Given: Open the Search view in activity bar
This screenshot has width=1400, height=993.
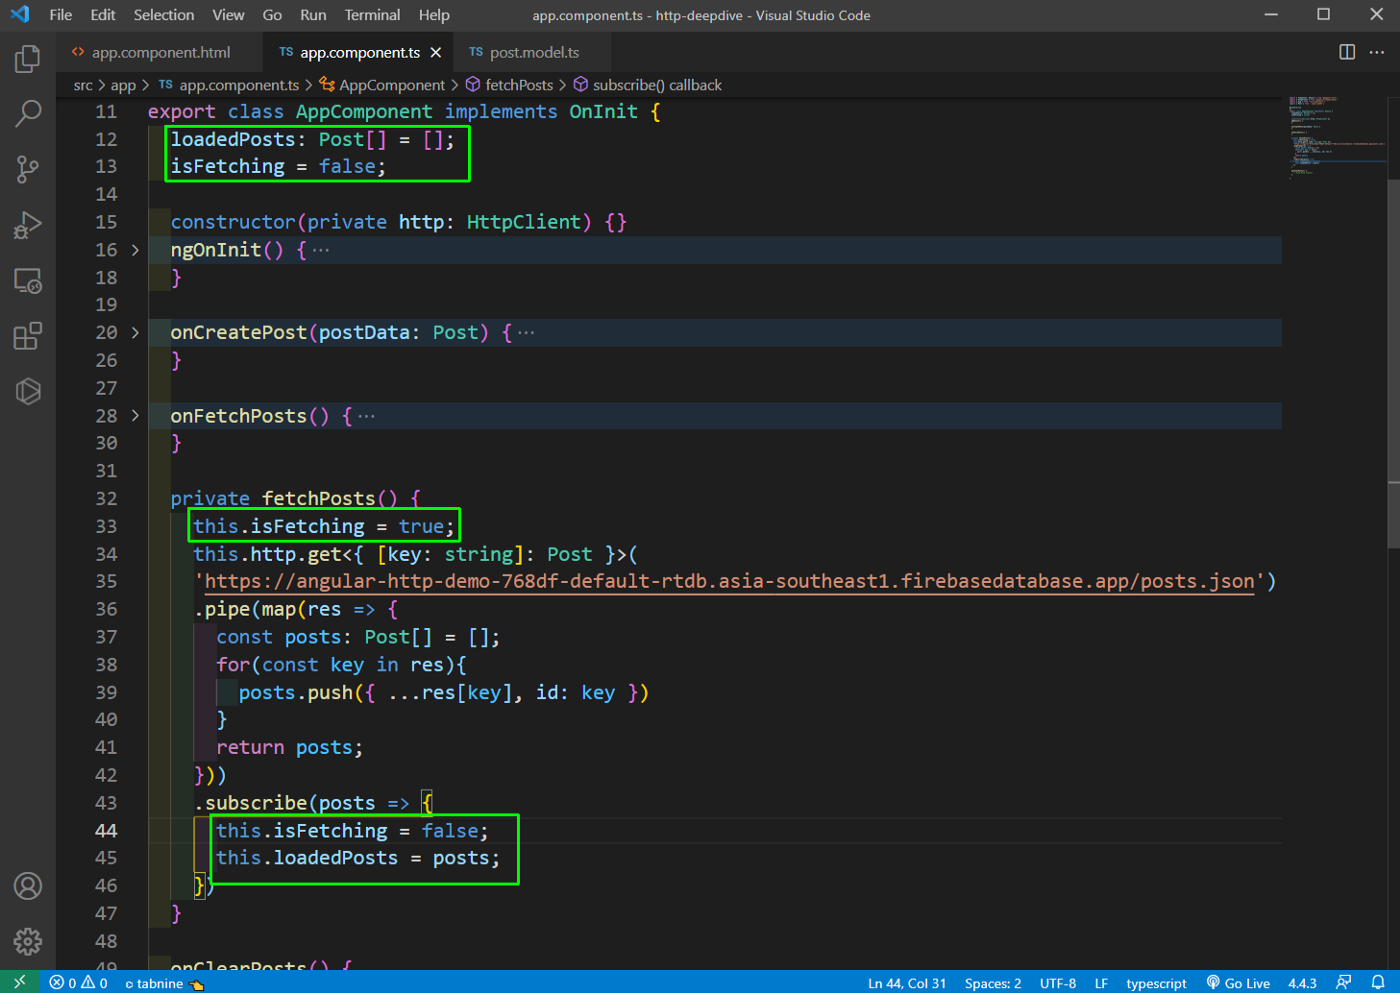Looking at the screenshot, I should click(x=28, y=113).
